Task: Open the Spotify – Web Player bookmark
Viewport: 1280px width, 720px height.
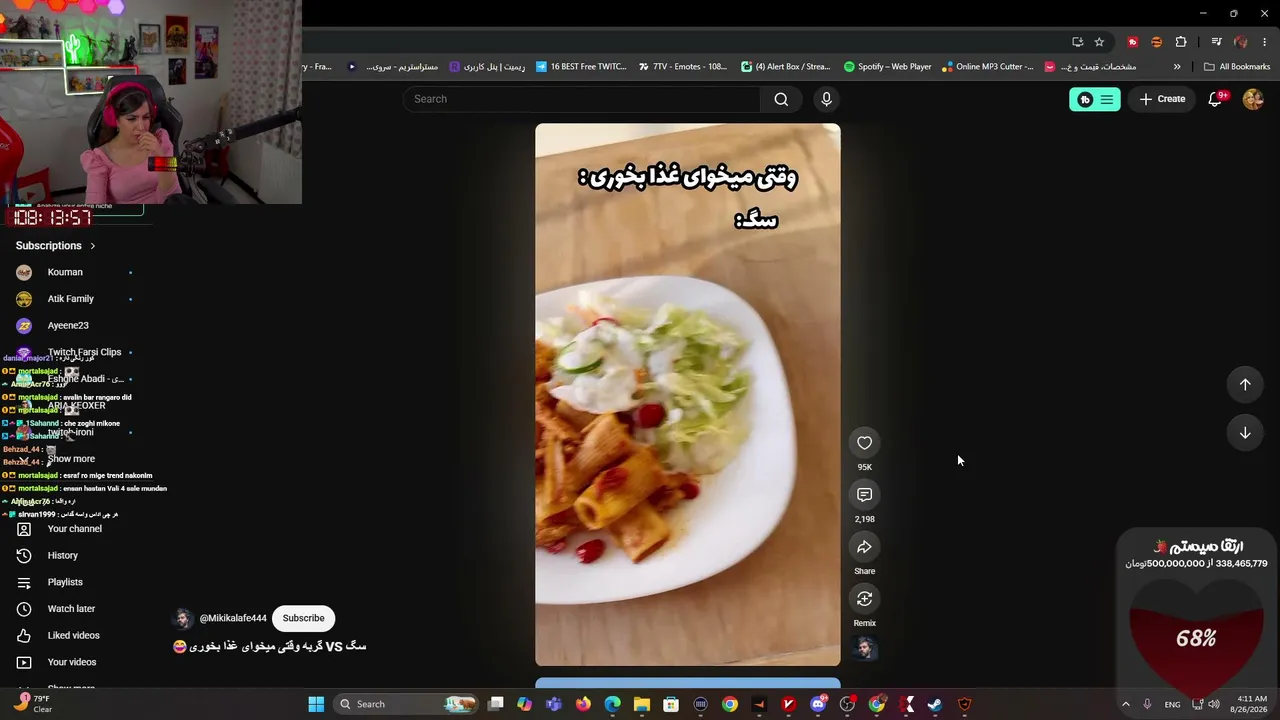Action: 887,67
